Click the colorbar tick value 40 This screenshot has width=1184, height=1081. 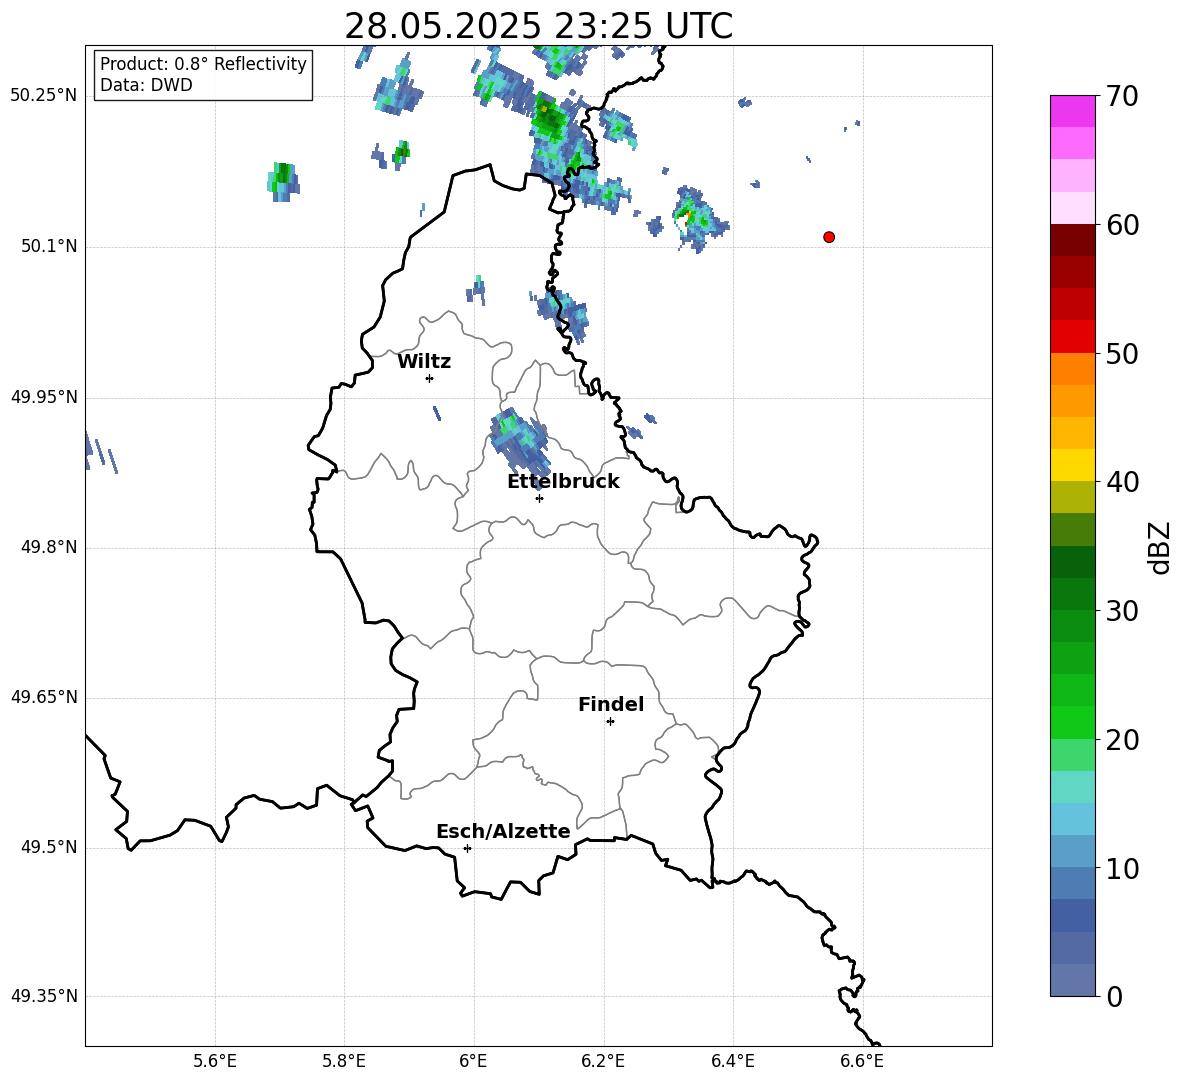point(1122,482)
